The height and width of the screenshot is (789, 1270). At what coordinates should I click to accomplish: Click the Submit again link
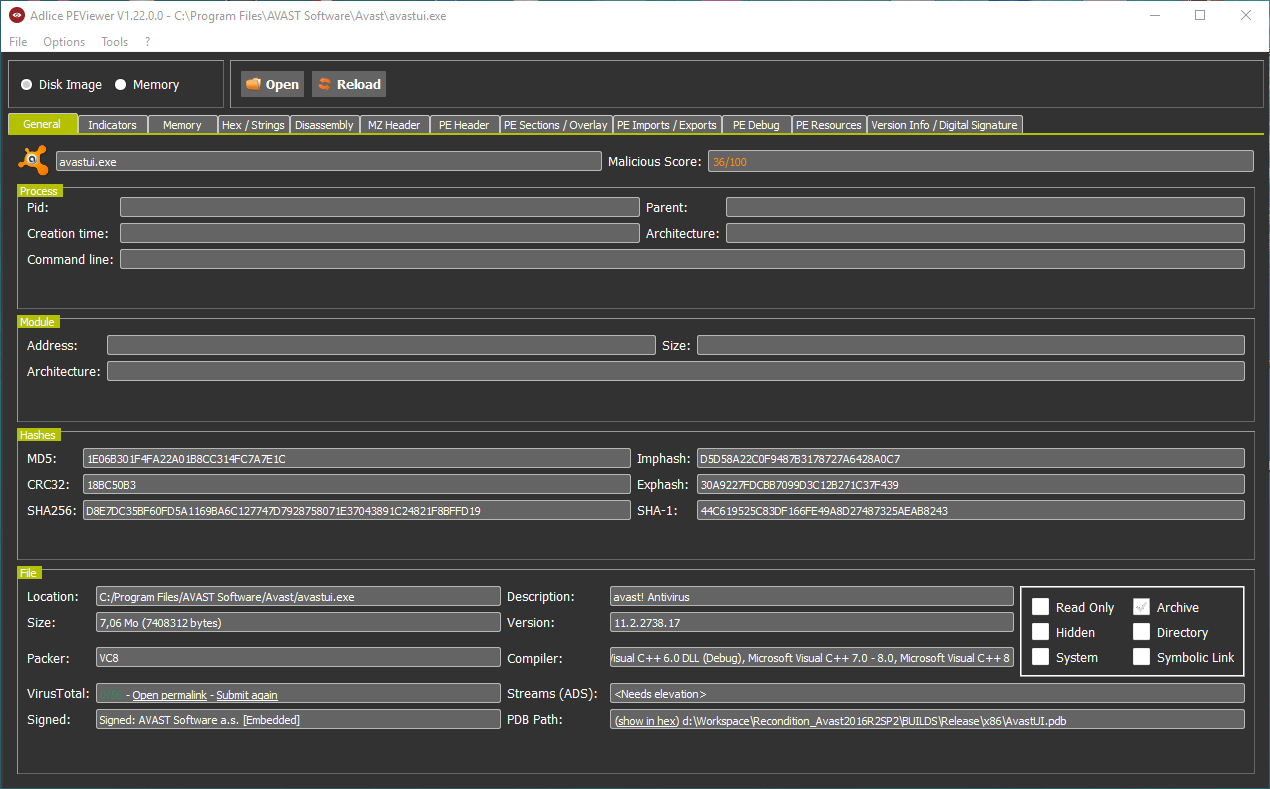click(x=247, y=695)
